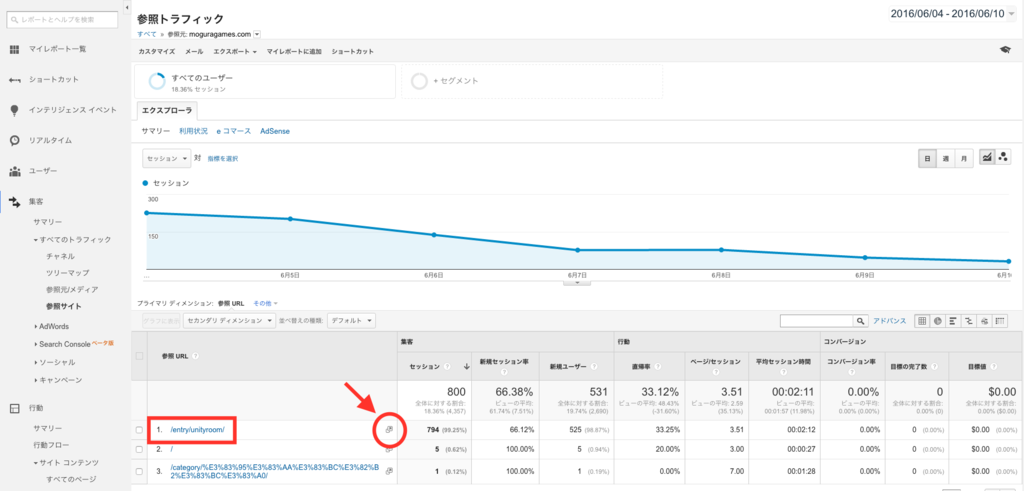The width and height of the screenshot is (1024, 491).
Task: Expand AdWords section in sidebar
Action: pos(36,326)
